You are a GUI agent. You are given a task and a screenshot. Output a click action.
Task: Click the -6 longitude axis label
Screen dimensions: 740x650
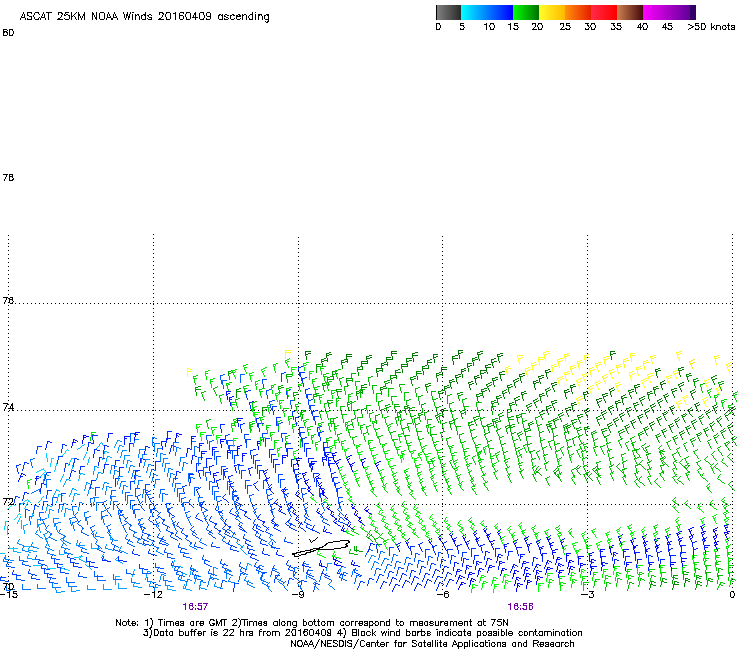click(x=442, y=595)
